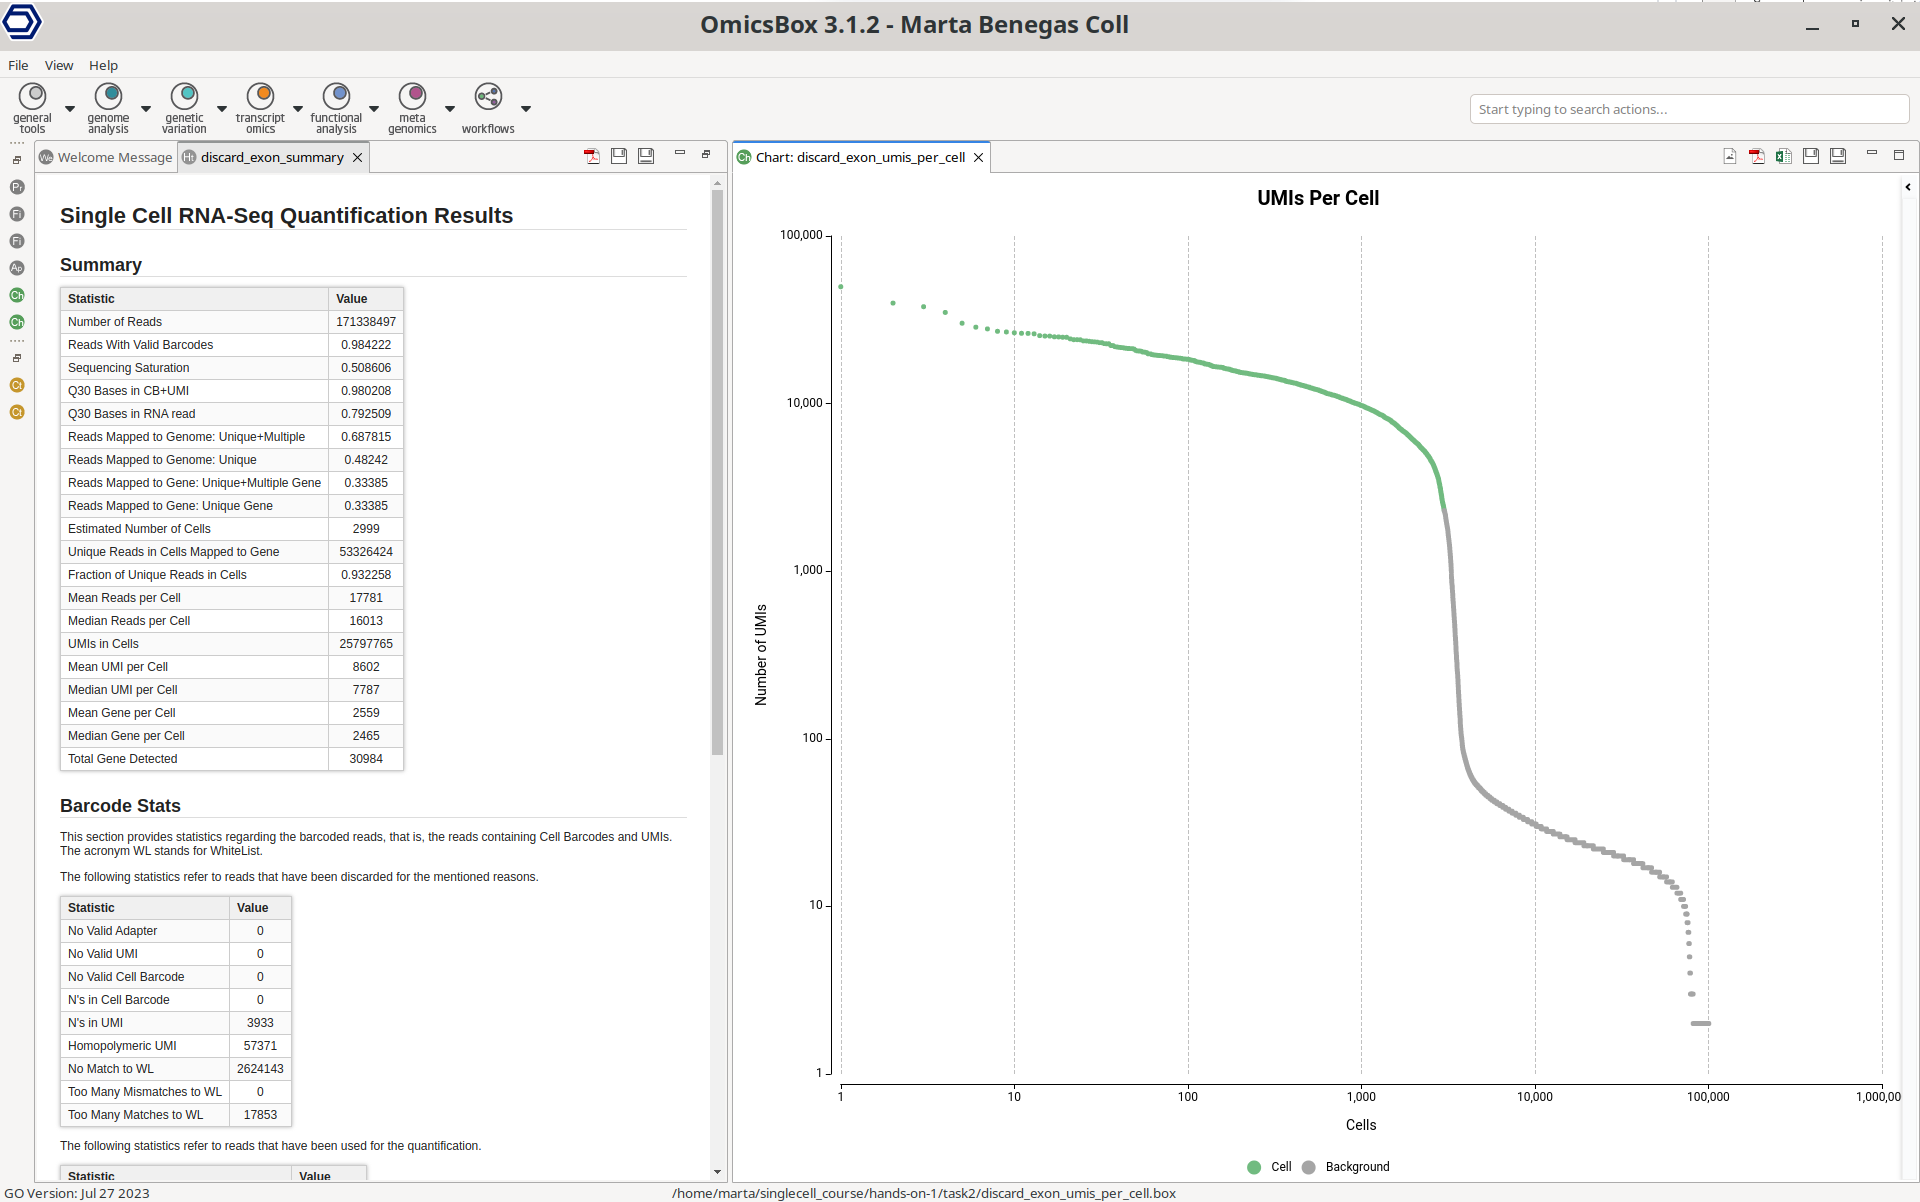This screenshot has width=1920, height=1202.
Task: Toggle the Background series in chart legend
Action: click(x=1346, y=1167)
